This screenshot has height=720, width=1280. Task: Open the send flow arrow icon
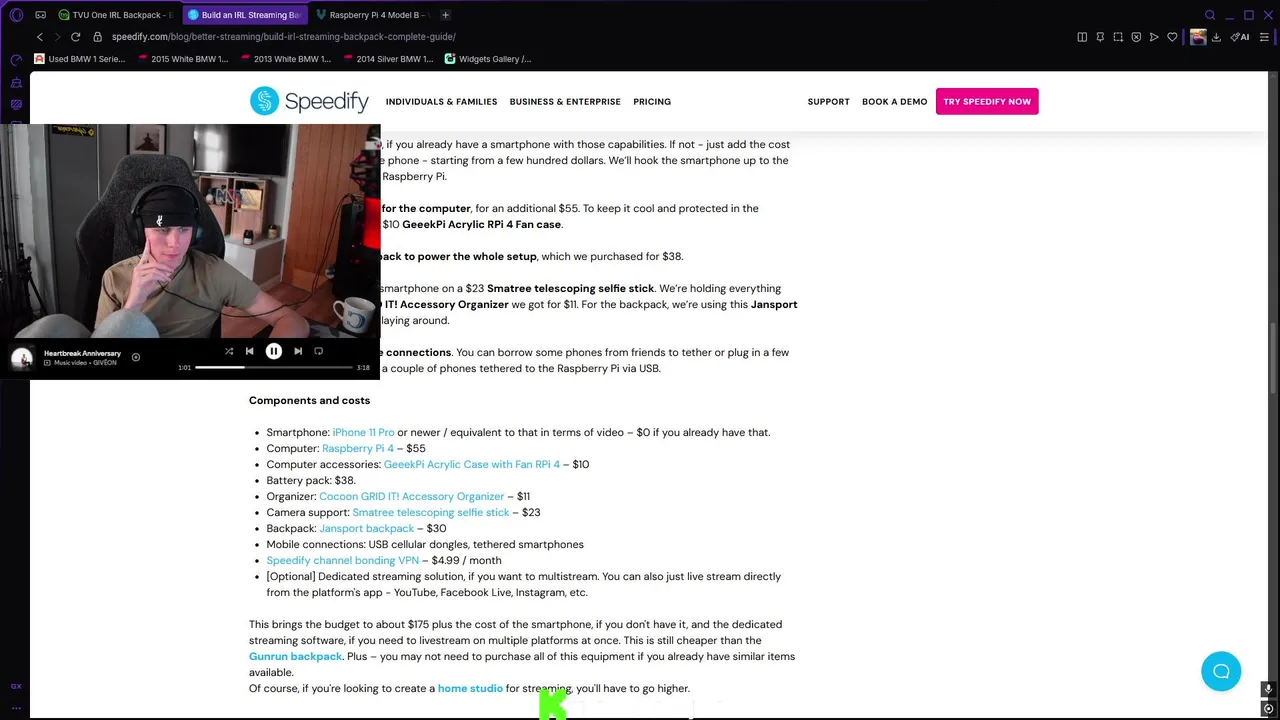[1154, 37]
